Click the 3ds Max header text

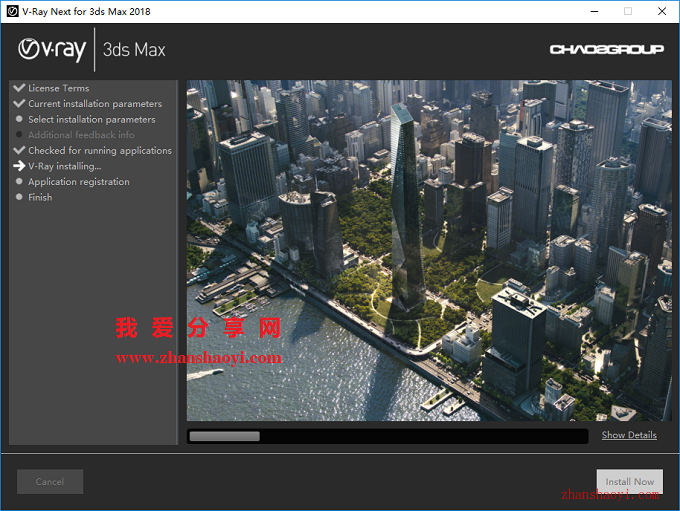coord(134,50)
